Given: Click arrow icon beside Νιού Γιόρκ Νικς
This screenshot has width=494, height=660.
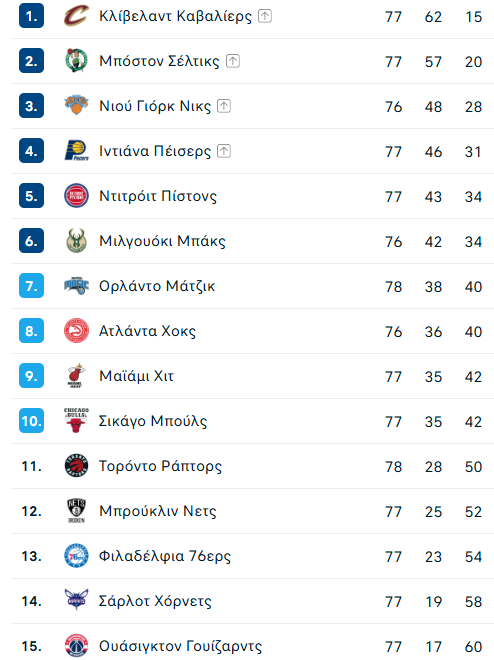Looking at the screenshot, I should click(x=224, y=106).
